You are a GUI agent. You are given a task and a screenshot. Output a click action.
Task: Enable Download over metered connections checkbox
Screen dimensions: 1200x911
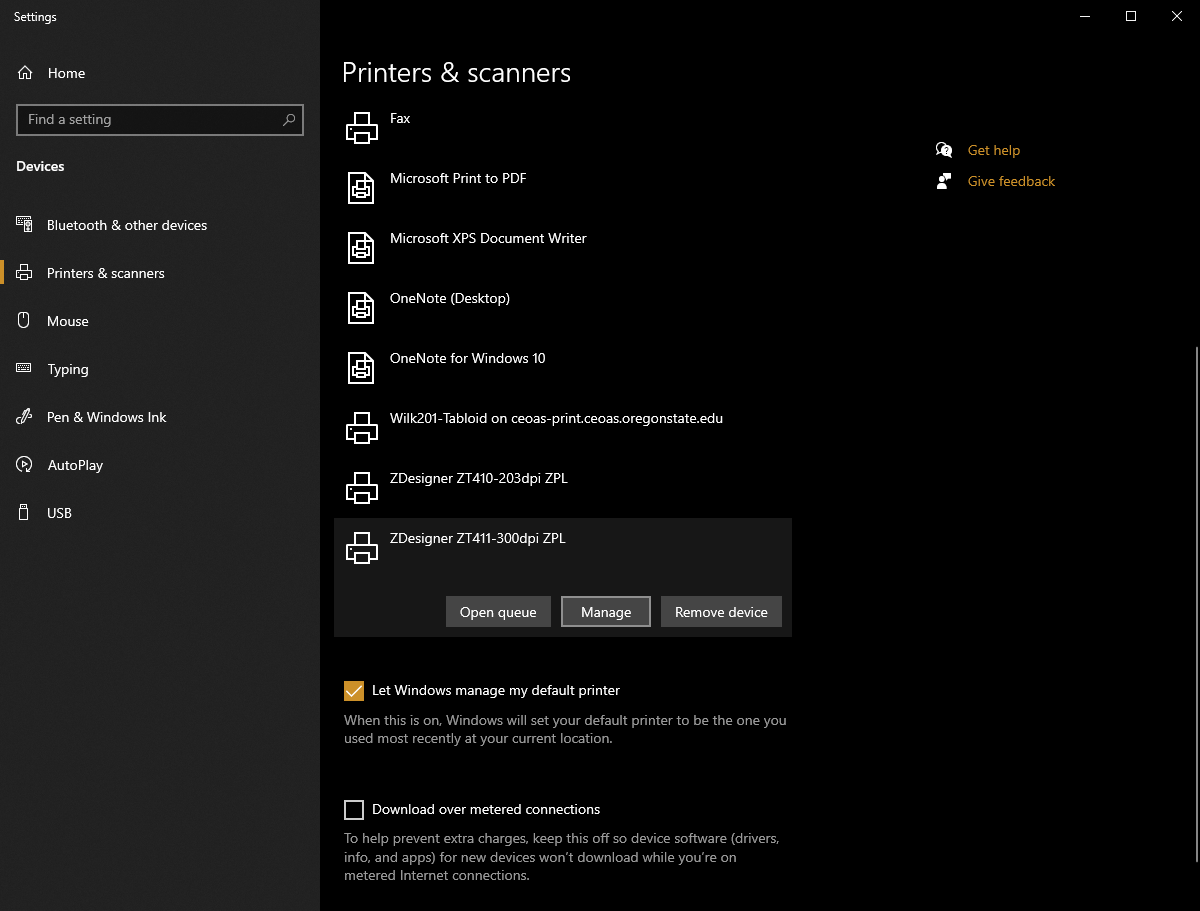point(354,810)
